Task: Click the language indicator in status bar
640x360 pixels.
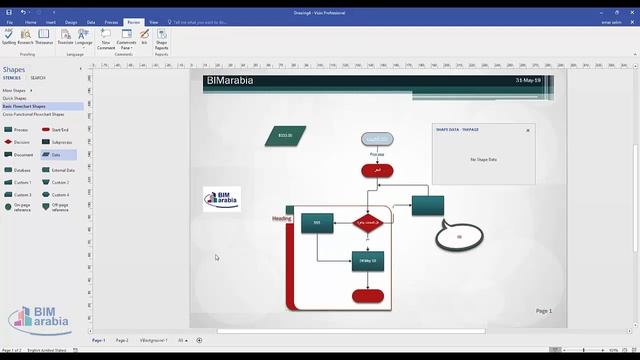Action: pyautogui.click(x=47, y=350)
